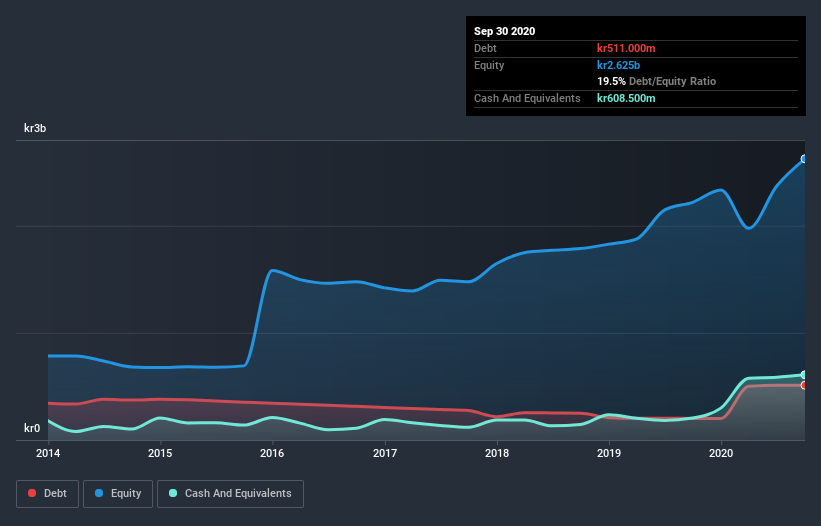Image resolution: width=821 pixels, height=526 pixels.
Task: Click the 2016 x-axis label
Action: tap(272, 453)
